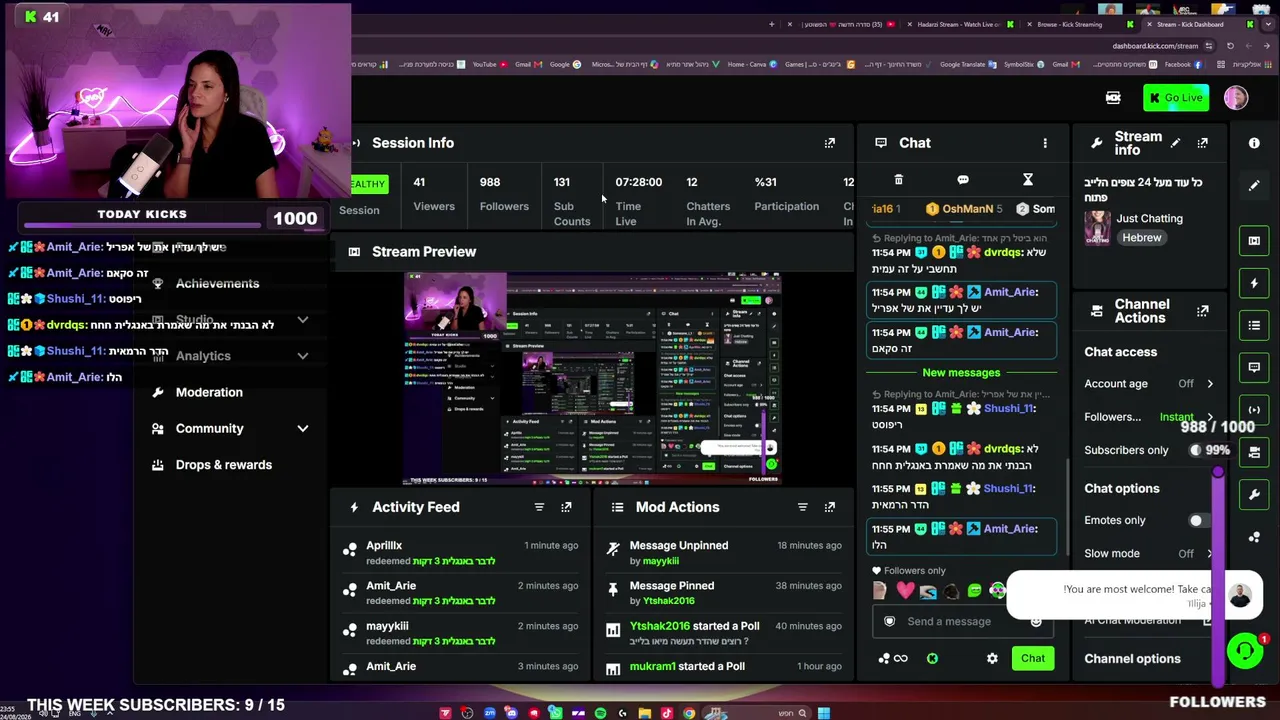Click the green Kick emote icon below chat
1280x720 pixels.
(932, 659)
